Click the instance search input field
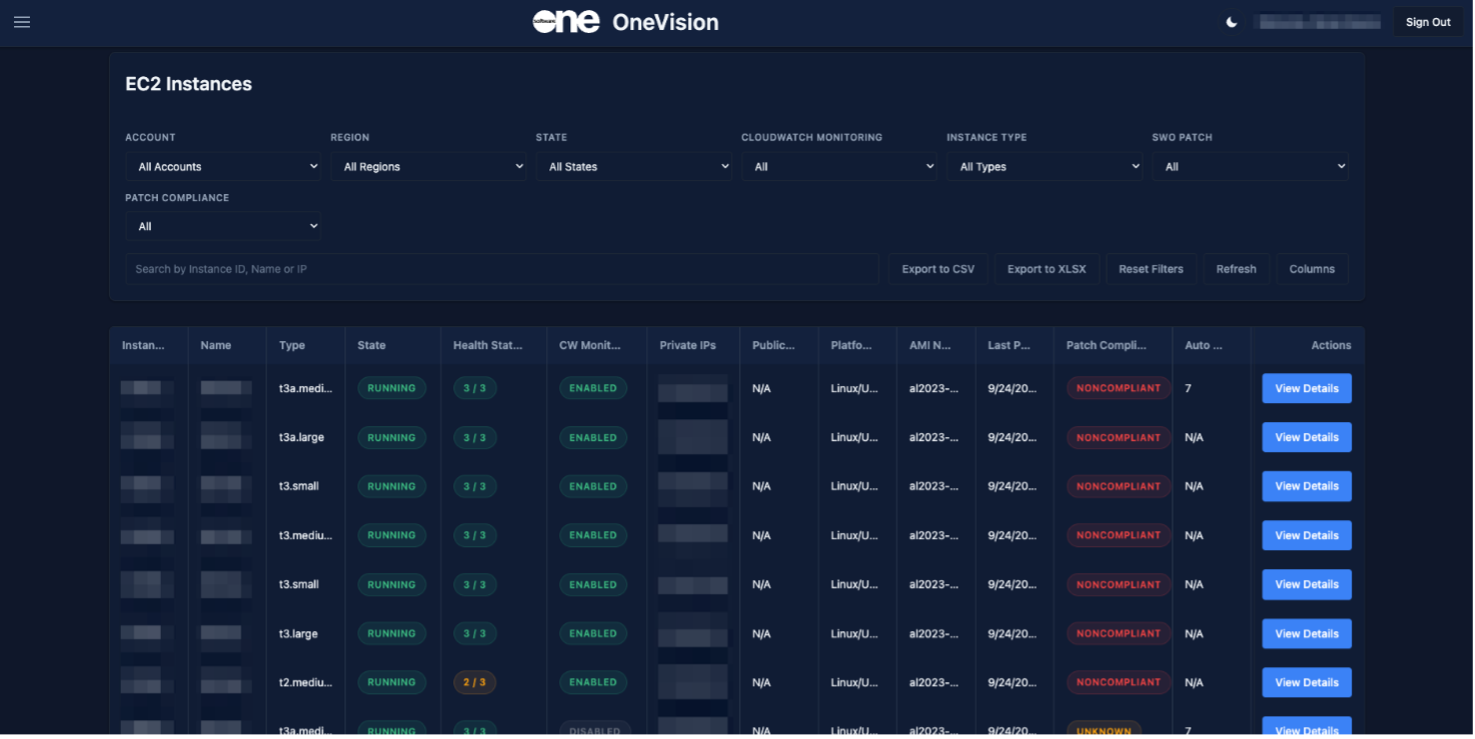Image resolution: width=1475 pixels, height=739 pixels. [x=502, y=269]
